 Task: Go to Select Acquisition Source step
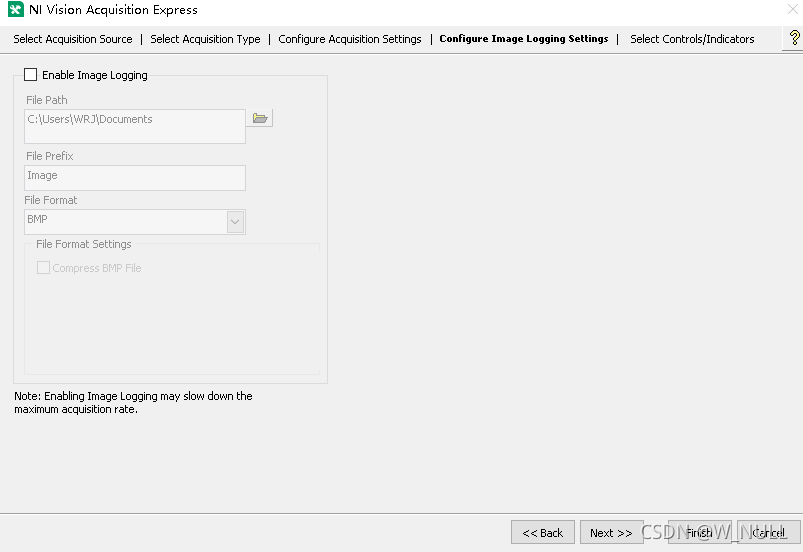click(x=73, y=39)
